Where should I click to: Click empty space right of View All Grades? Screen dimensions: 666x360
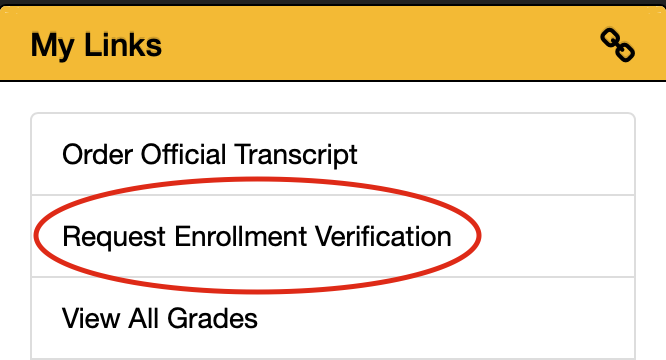click(446, 318)
